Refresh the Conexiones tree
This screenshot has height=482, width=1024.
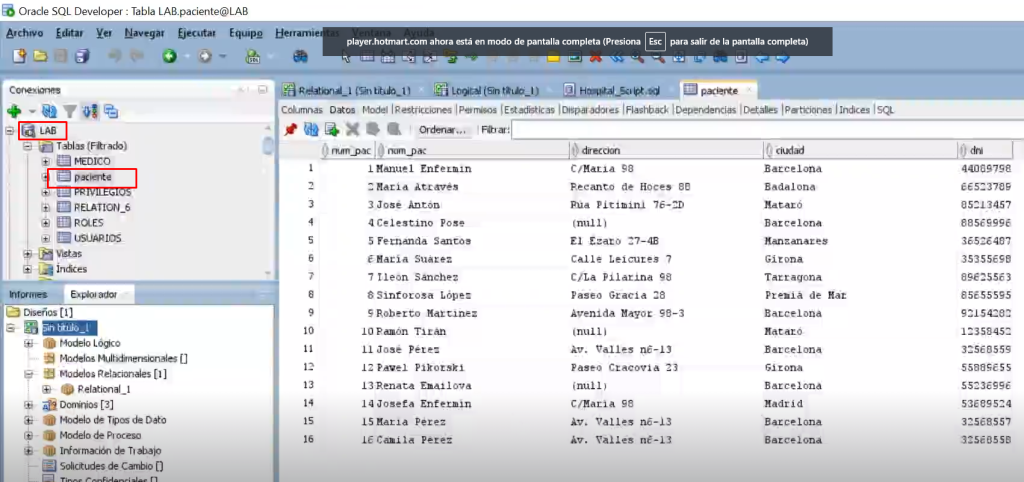[x=49, y=111]
